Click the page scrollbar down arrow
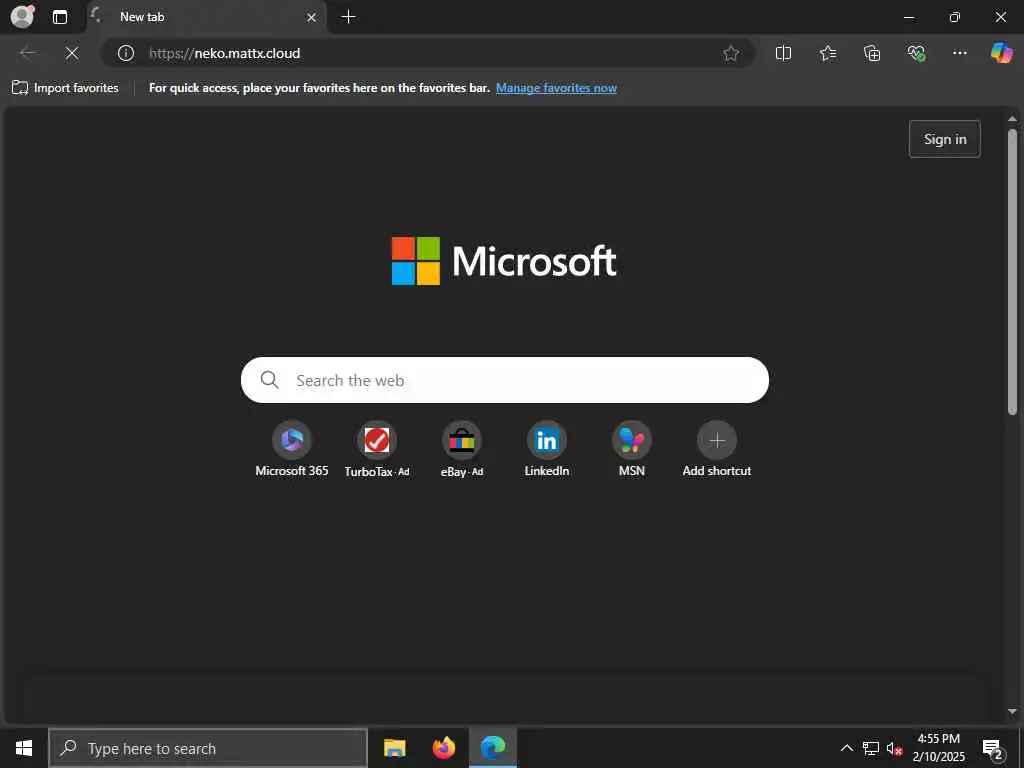 pyautogui.click(x=1012, y=711)
